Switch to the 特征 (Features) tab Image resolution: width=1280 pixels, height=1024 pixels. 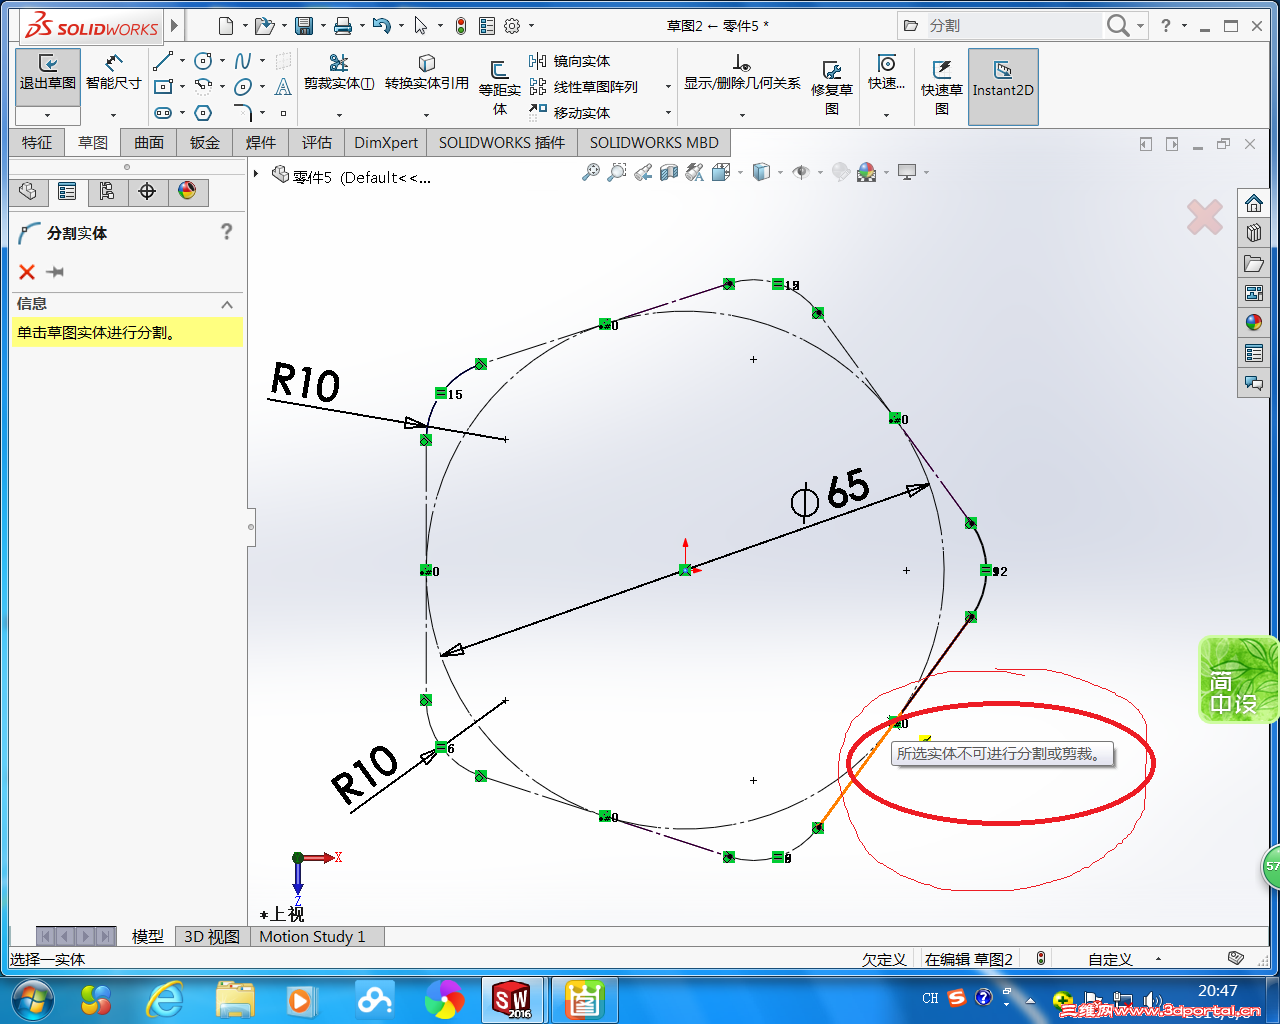(37, 143)
